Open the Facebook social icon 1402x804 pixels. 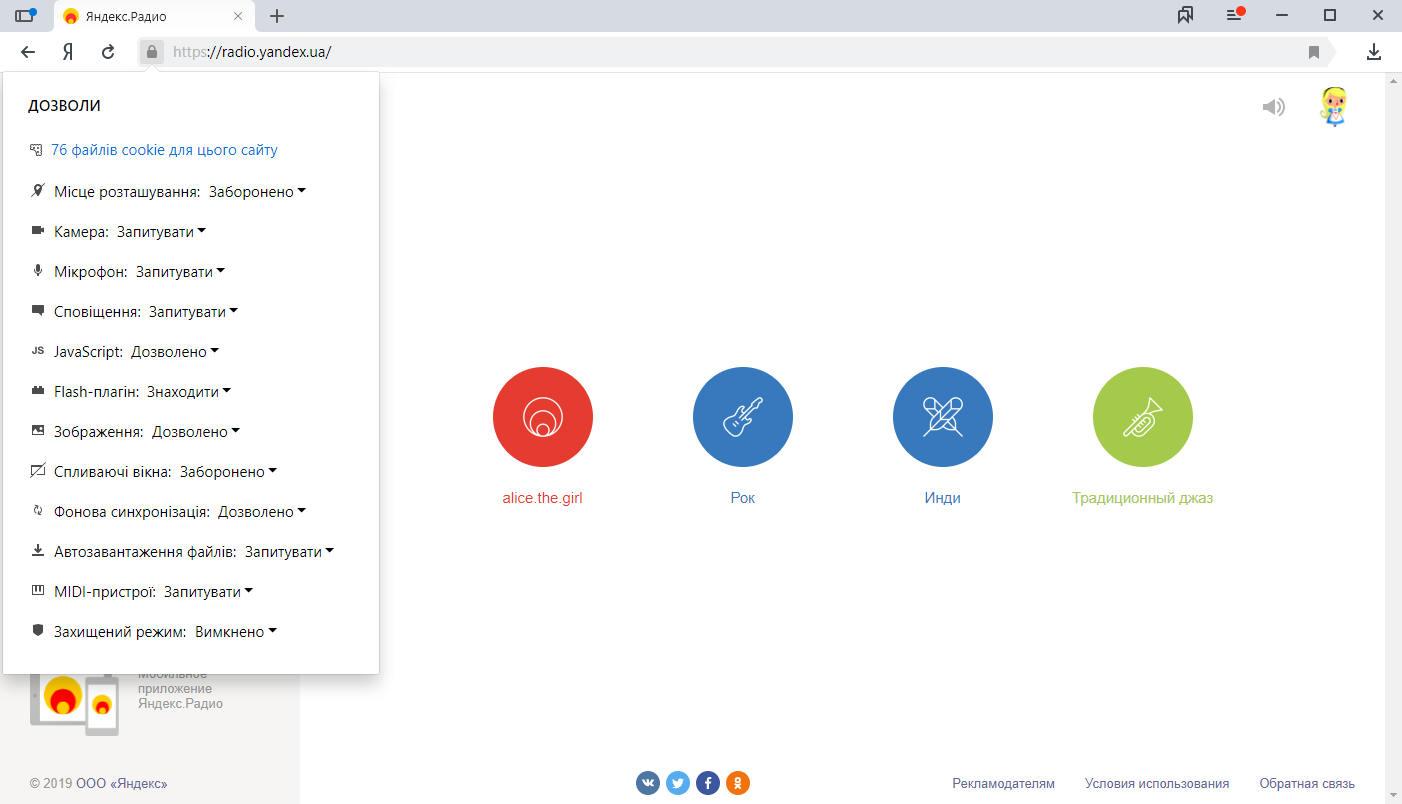708,783
